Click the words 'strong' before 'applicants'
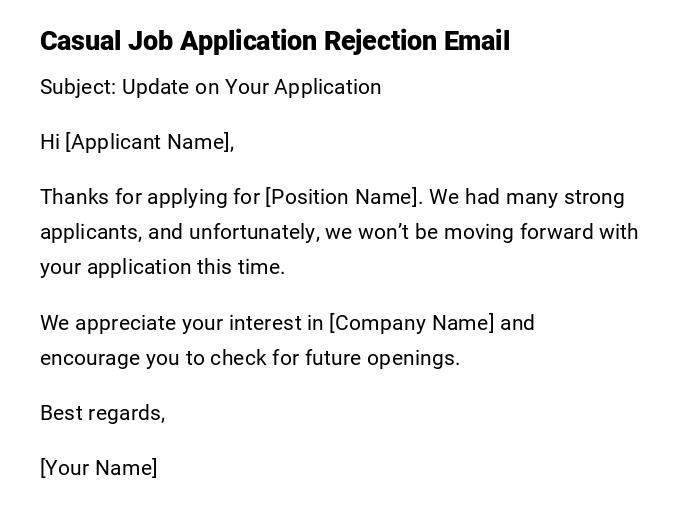The width and height of the screenshot is (700, 530). (x=594, y=197)
